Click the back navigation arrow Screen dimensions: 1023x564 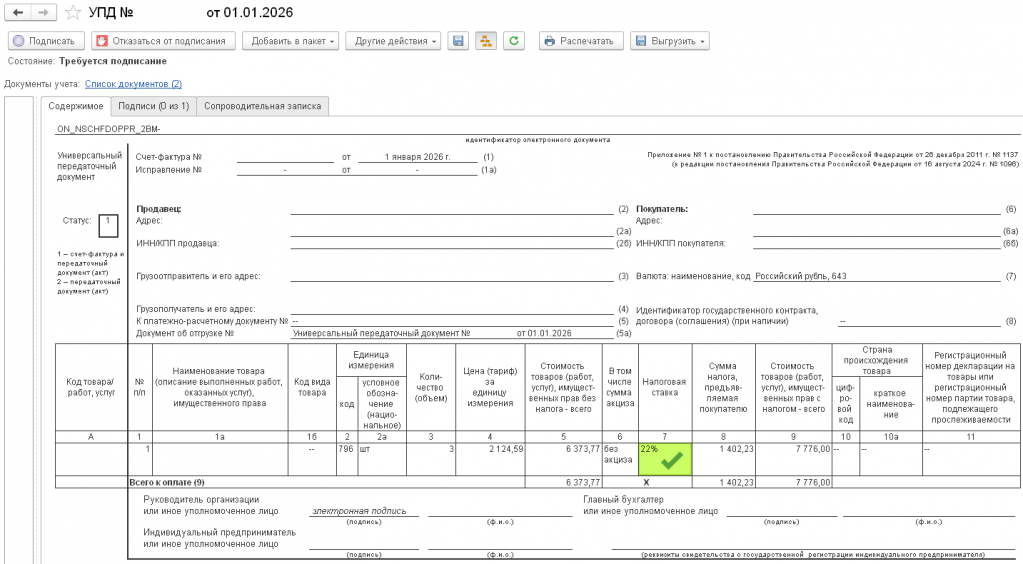pyautogui.click(x=18, y=12)
